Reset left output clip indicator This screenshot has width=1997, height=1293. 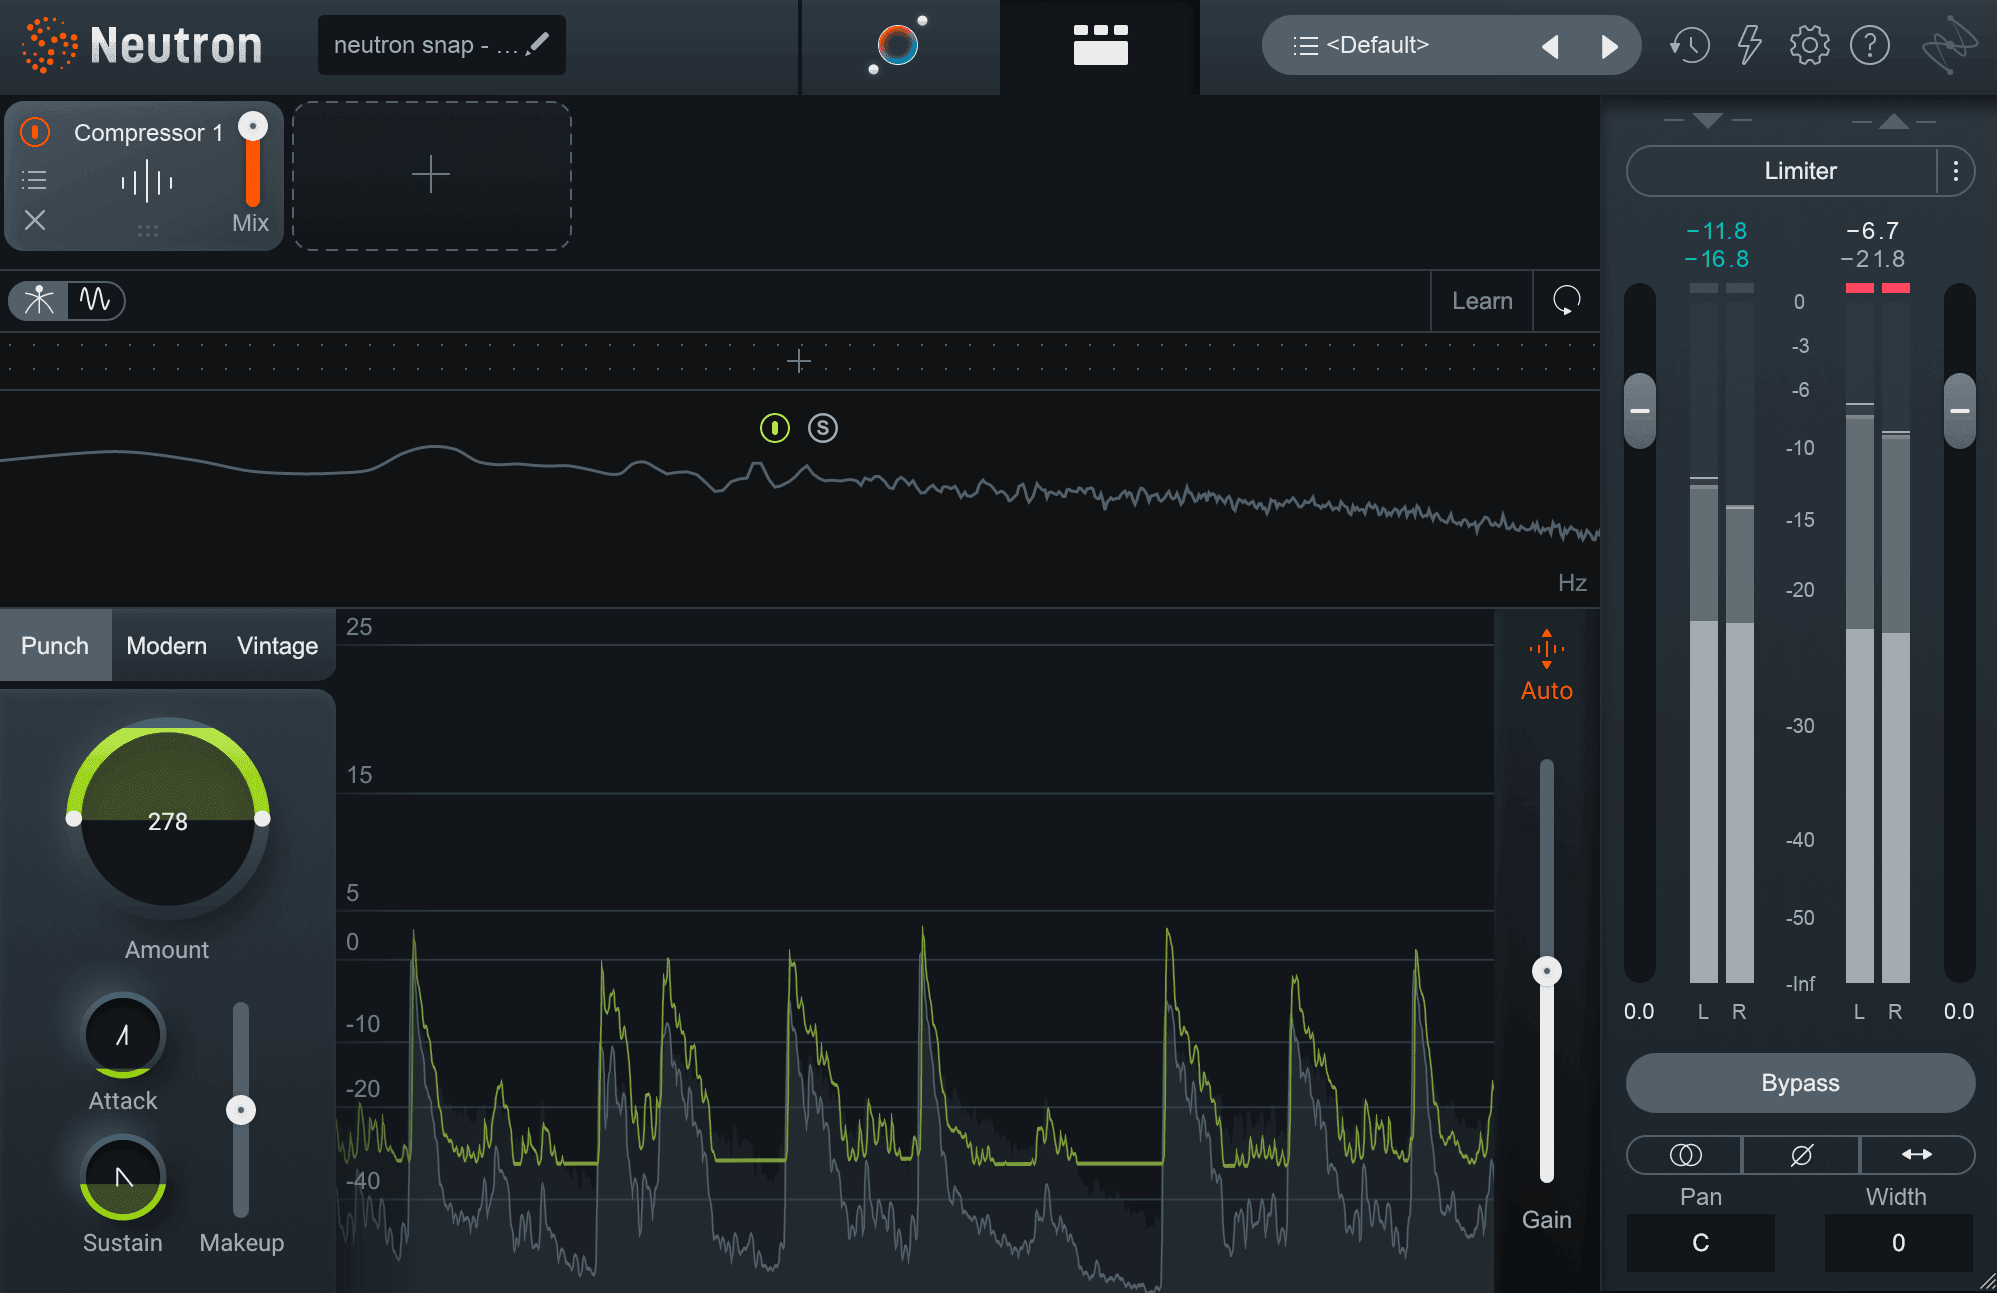1860,288
